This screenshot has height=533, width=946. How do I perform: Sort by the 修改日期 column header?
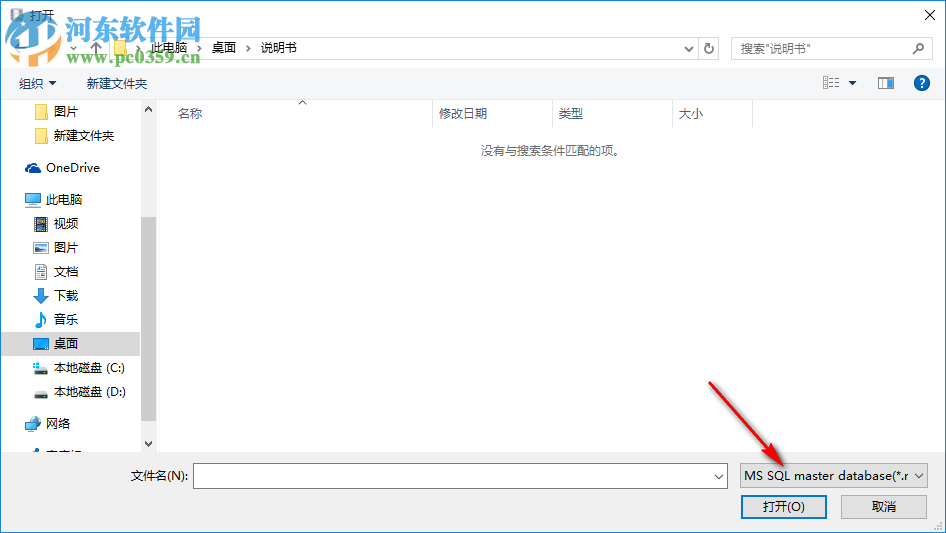coord(463,113)
